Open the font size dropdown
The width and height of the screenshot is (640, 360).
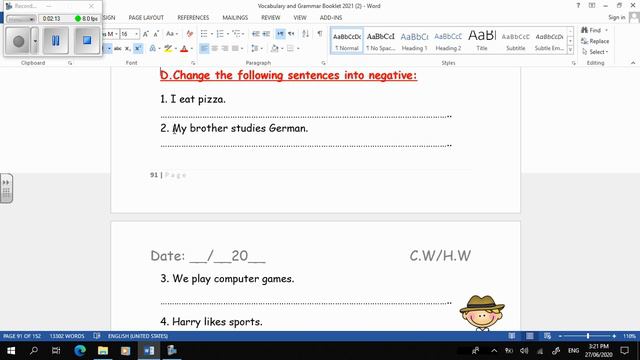click(x=136, y=34)
